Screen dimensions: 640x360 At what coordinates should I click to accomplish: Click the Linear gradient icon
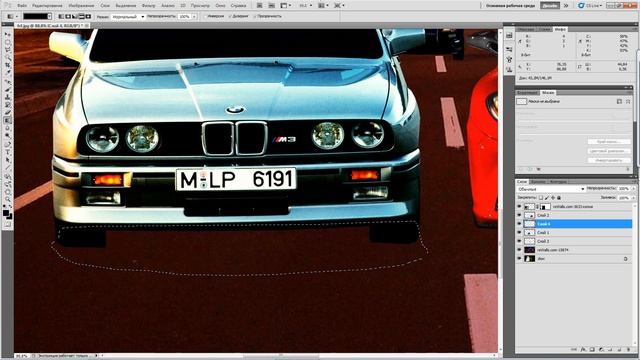(61, 16)
